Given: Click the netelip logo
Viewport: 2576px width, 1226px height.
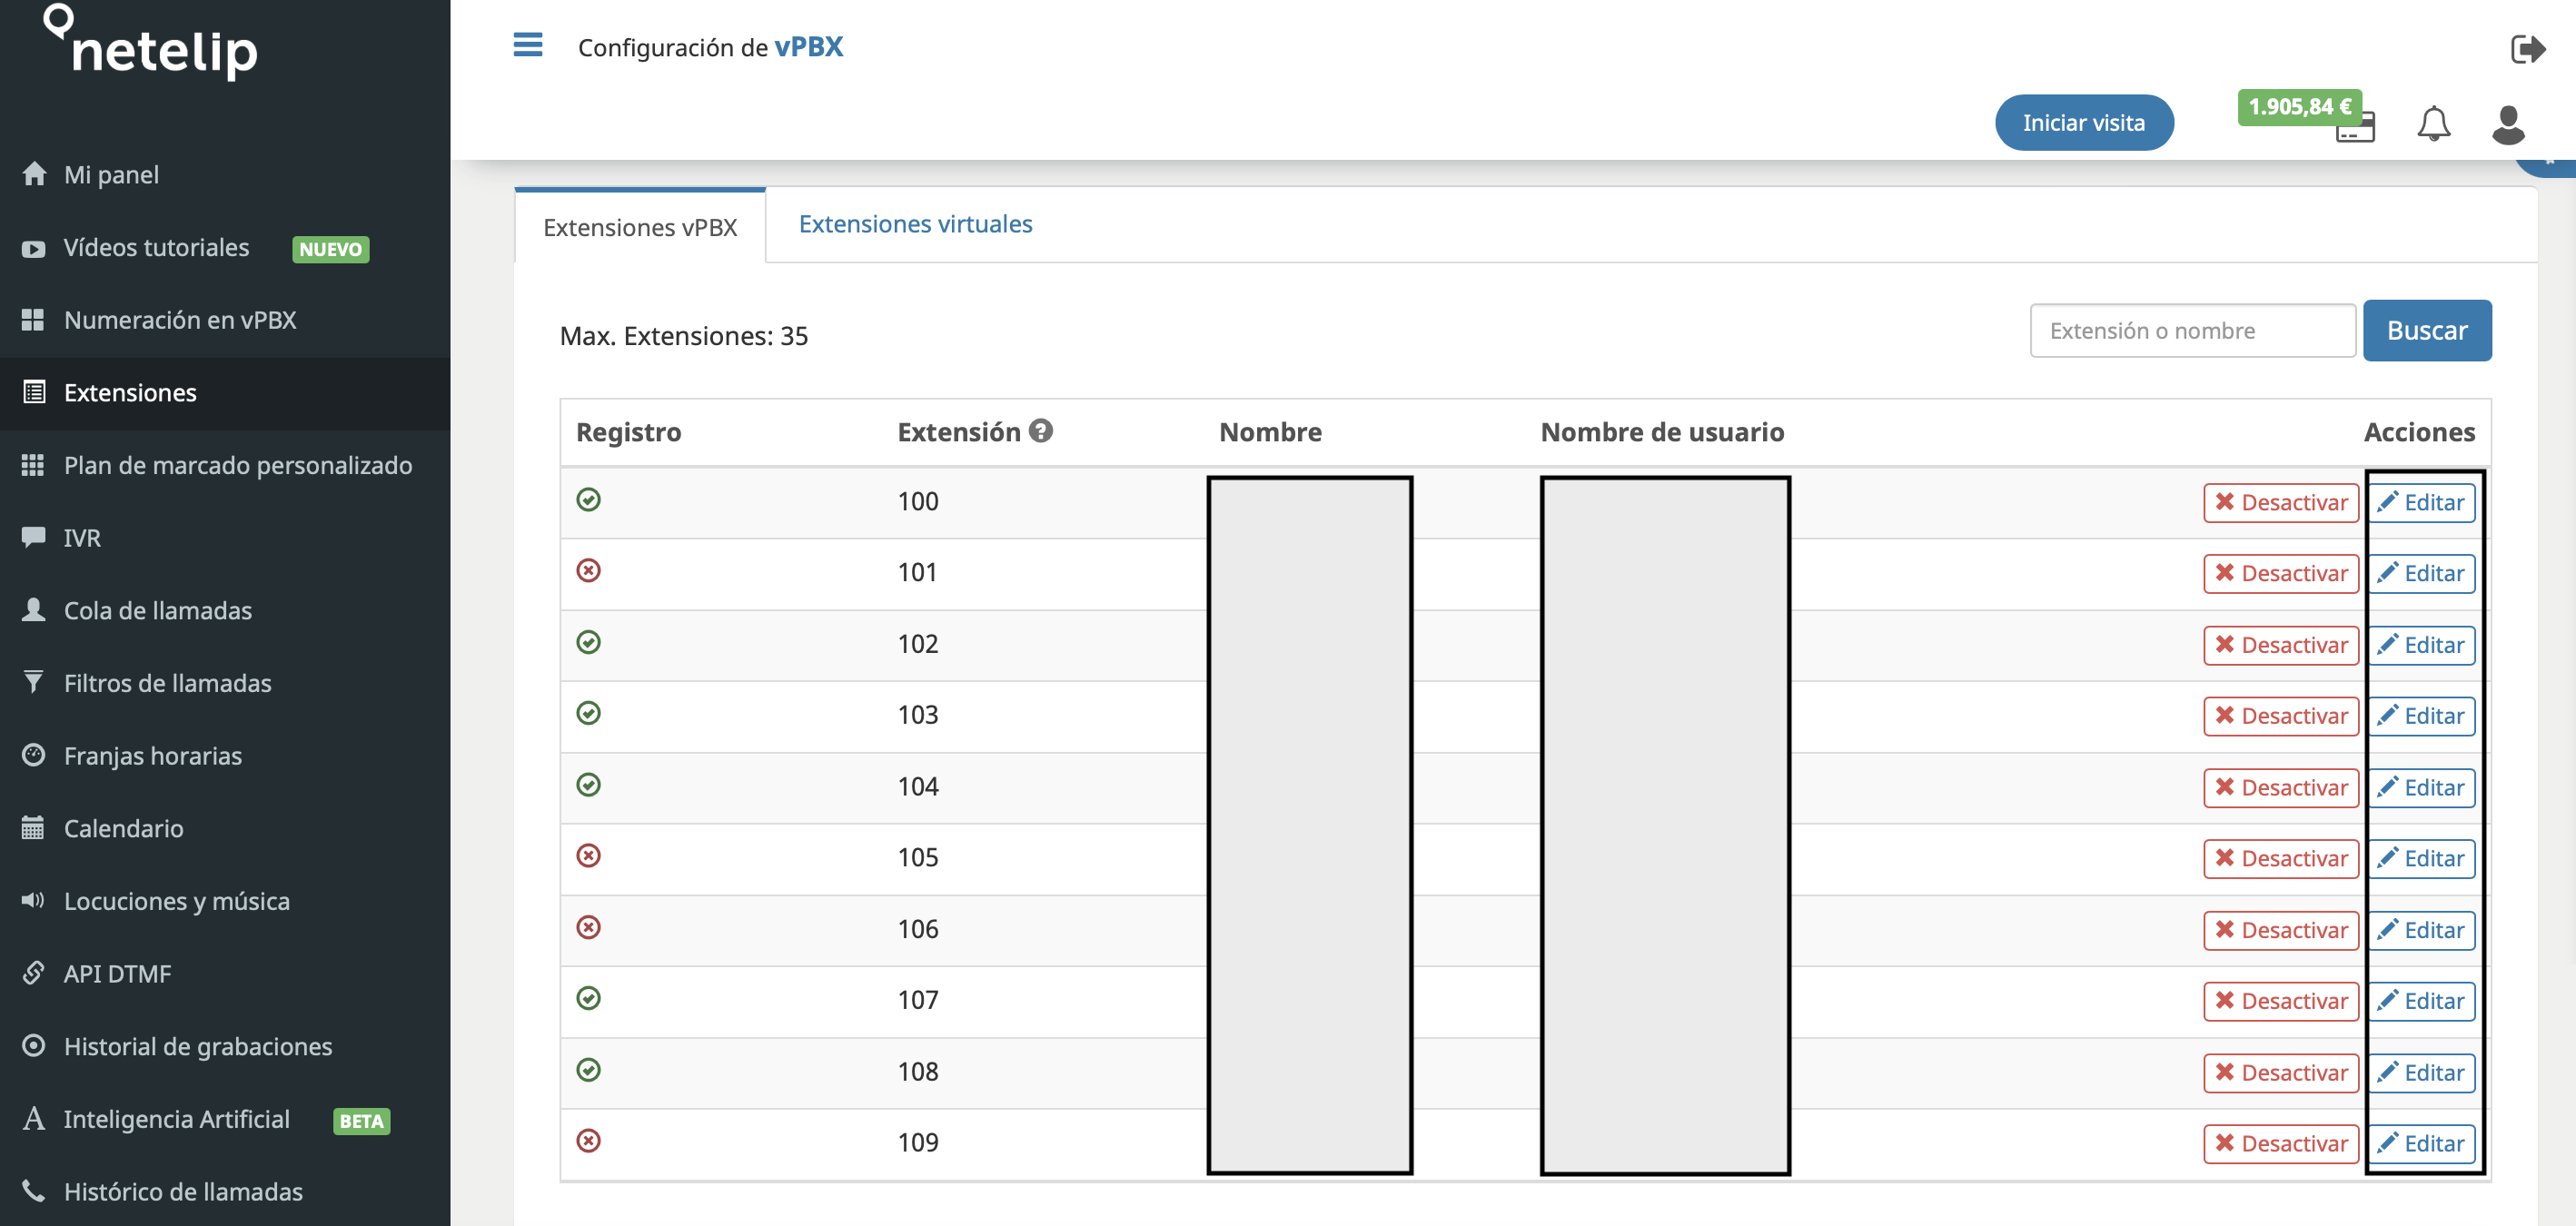Looking at the screenshot, I should [x=151, y=44].
